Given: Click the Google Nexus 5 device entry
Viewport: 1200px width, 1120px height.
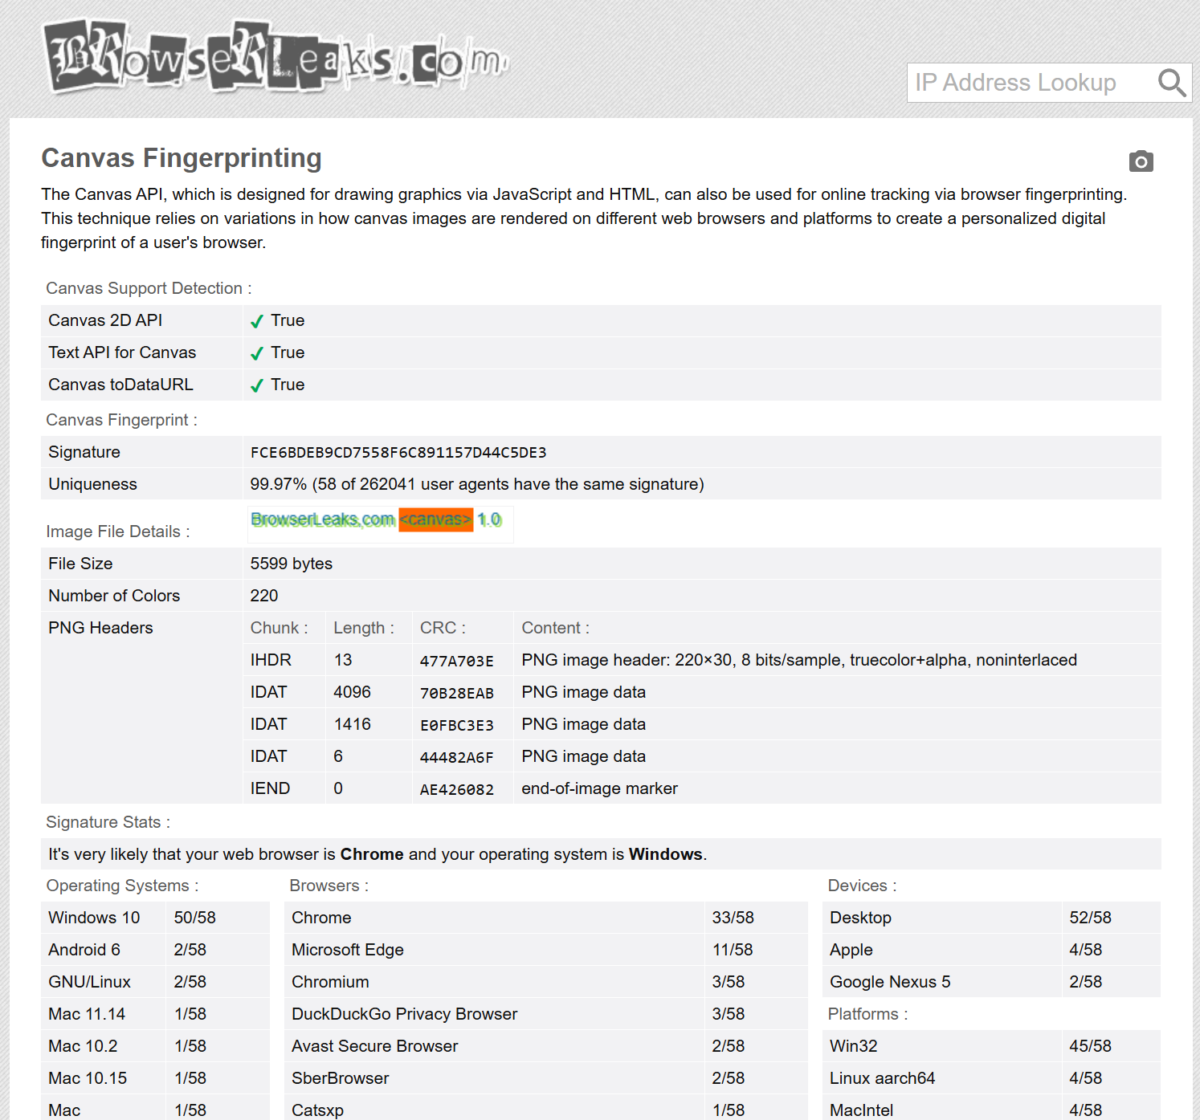Looking at the screenshot, I should coord(890,982).
